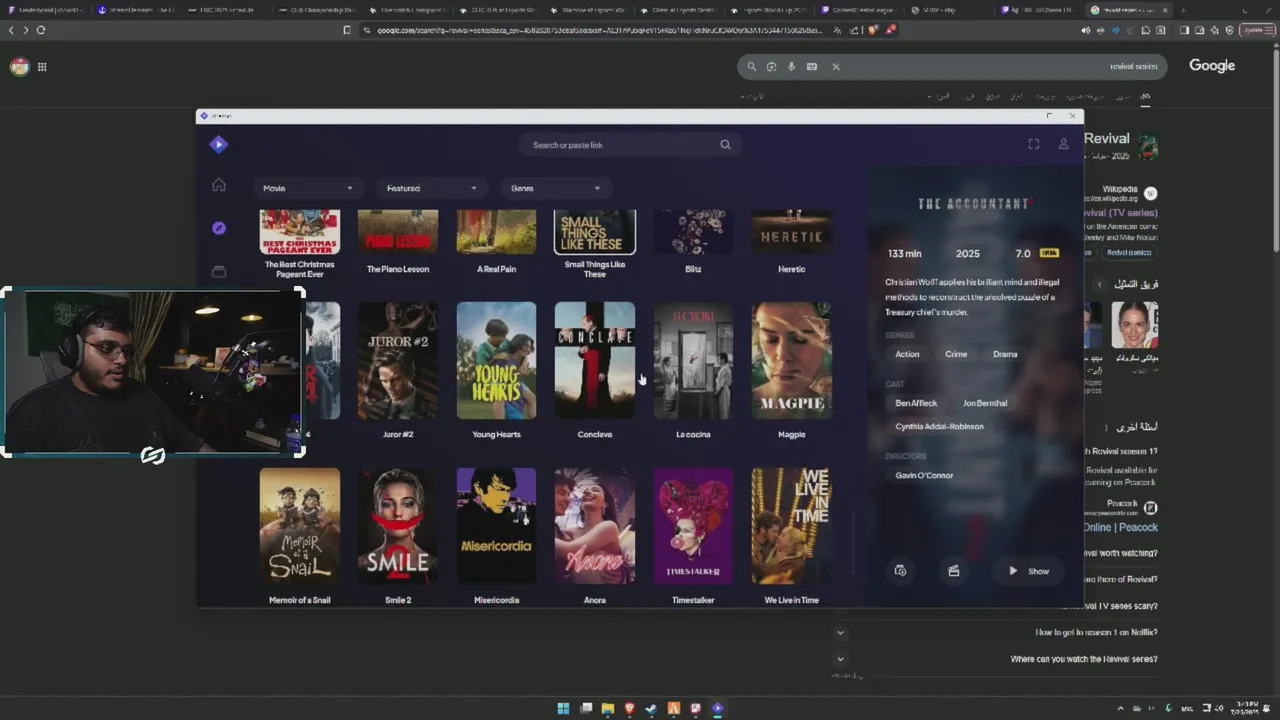This screenshot has height=720, width=1280.
Task: Open the Featured catalog dropdown
Action: coord(432,188)
